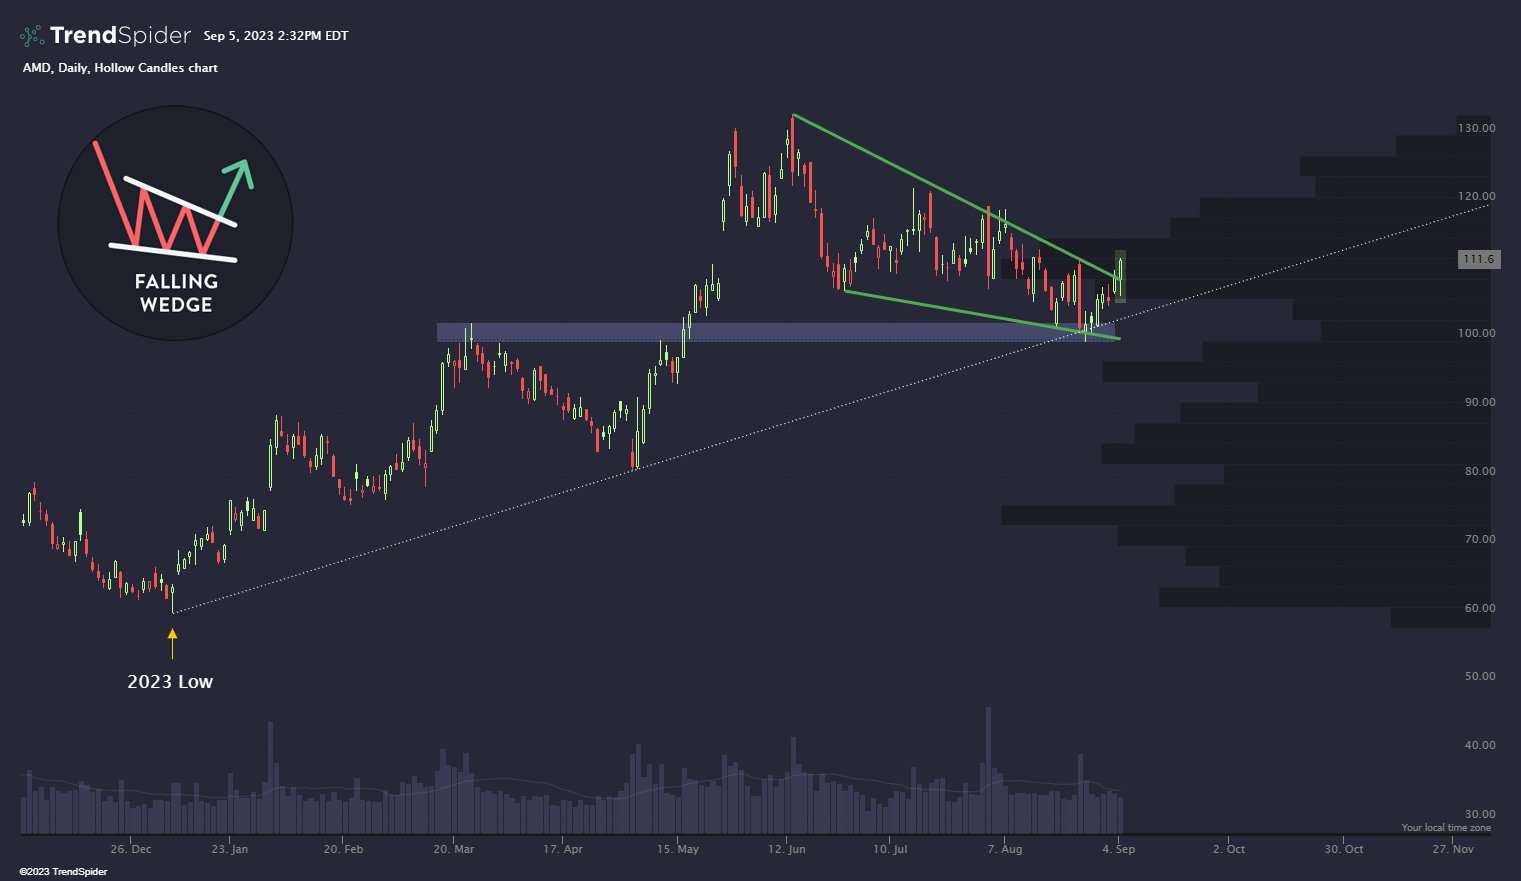Open the Falling Wedge pattern badge

[x=175, y=223]
